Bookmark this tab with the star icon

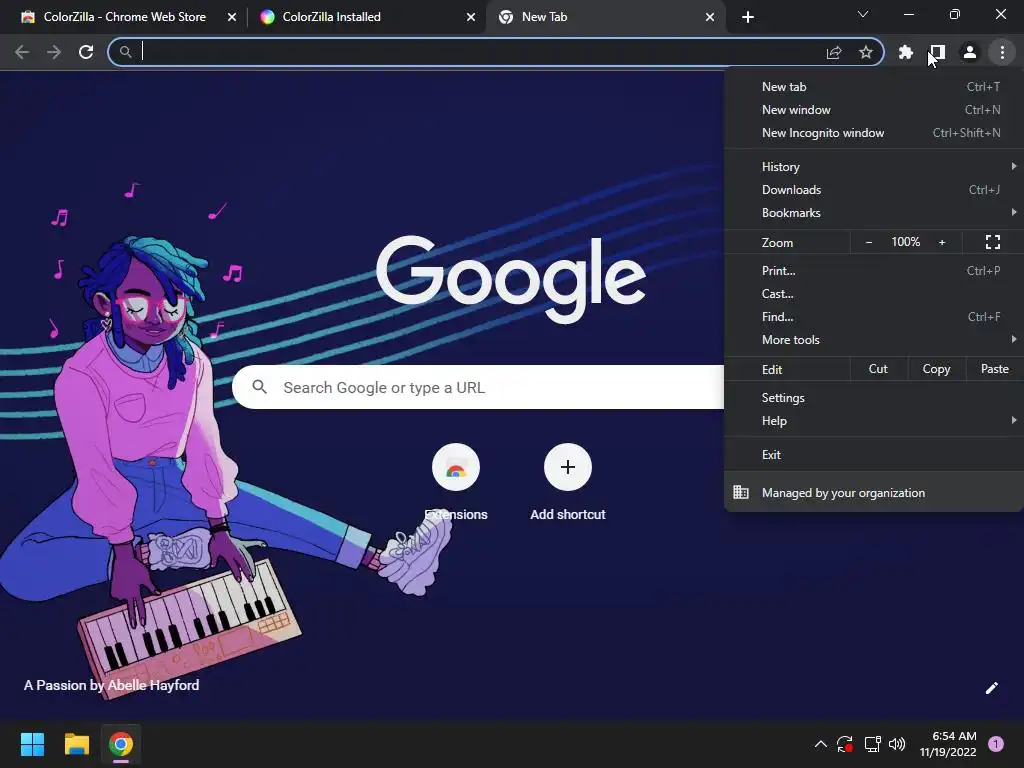[866, 52]
